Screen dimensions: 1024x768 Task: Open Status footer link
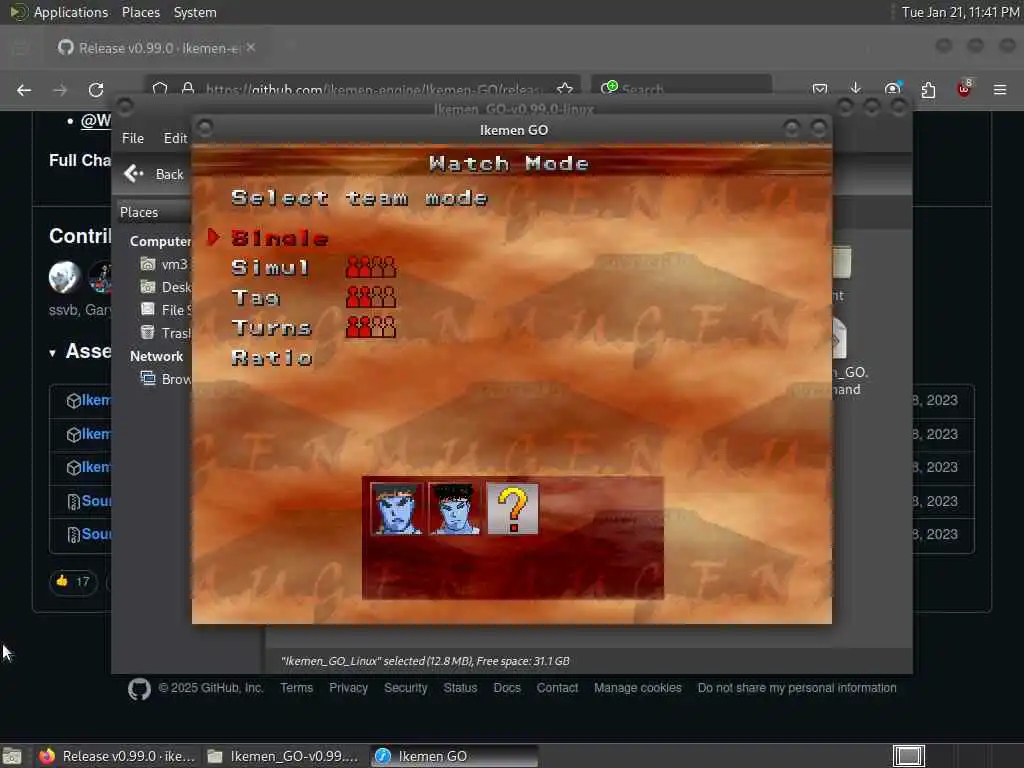click(460, 688)
